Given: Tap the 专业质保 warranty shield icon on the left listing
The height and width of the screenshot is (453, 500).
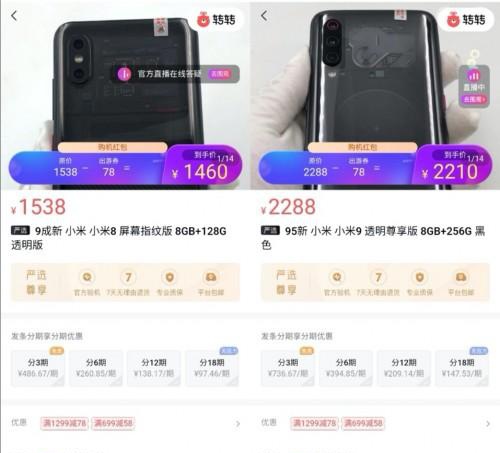Looking at the screenshot, I should [169, 277].
